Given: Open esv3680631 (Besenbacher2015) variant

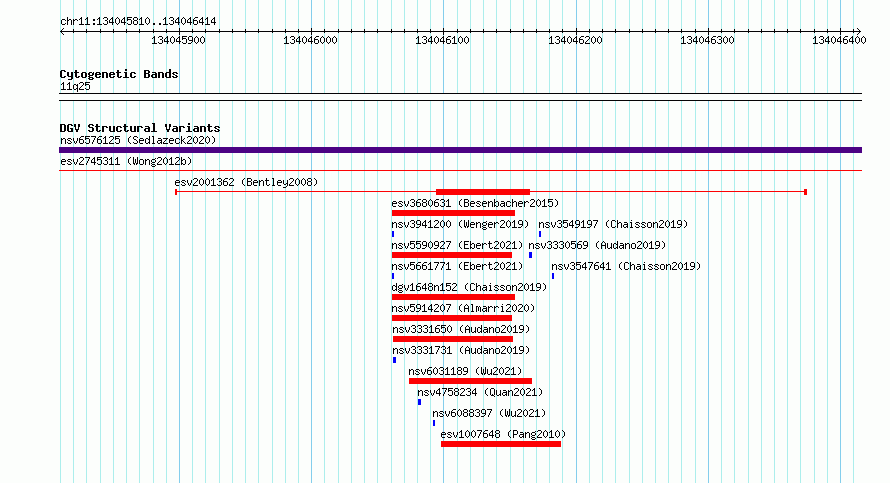Looking at the screenshot, I should tap(475, 203).
